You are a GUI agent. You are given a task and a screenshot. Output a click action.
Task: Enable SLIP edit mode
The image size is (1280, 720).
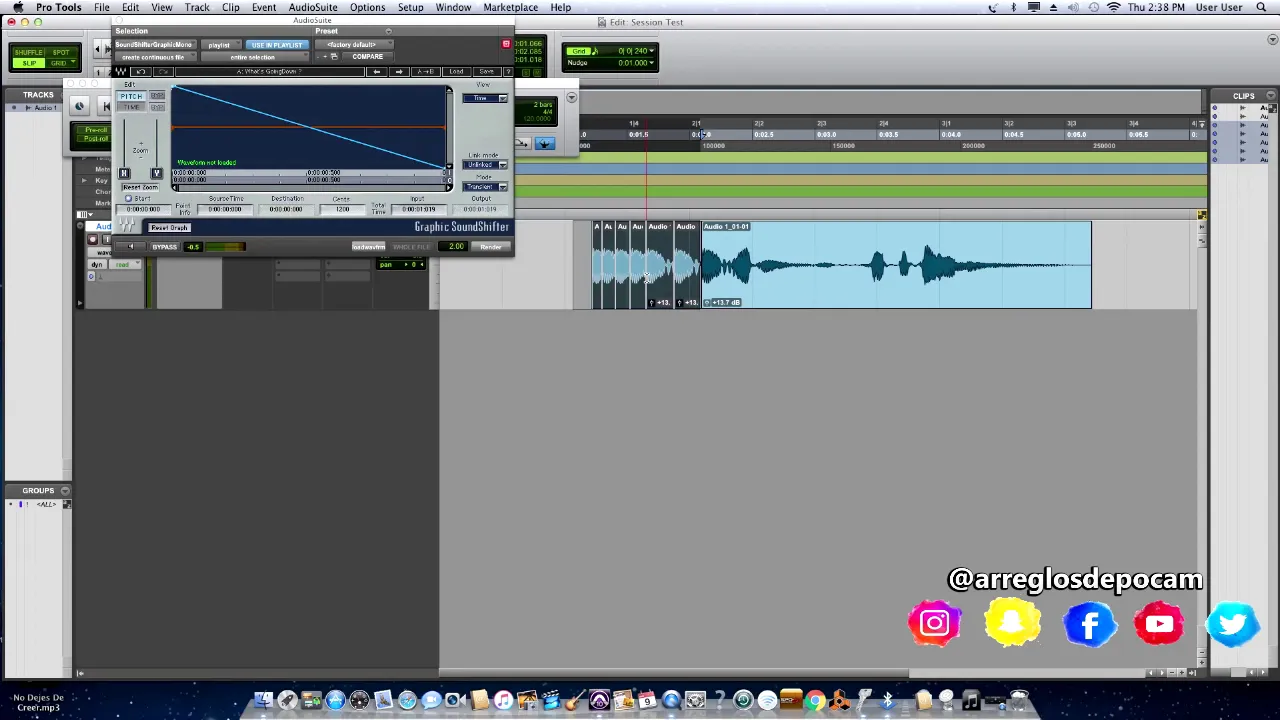tap(29, 63)
